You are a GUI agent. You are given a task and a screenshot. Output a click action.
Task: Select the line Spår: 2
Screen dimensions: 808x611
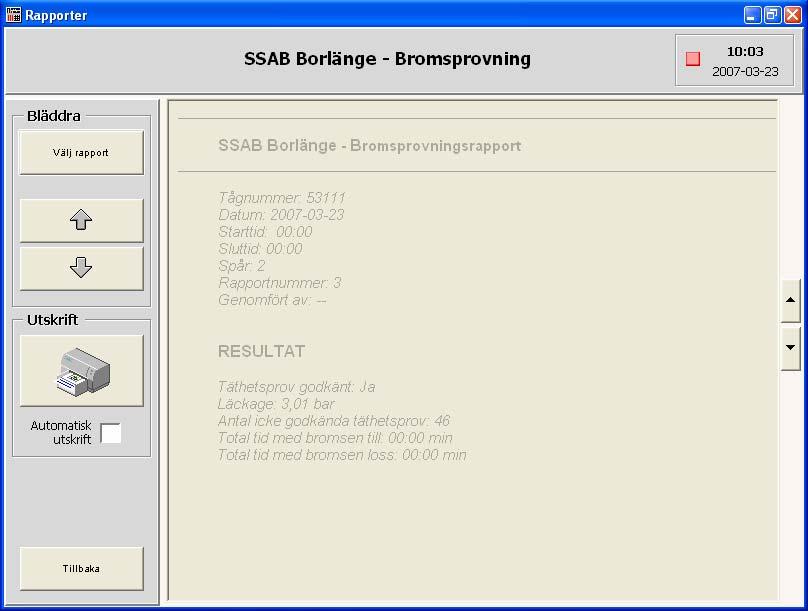pyautogui.click(x=241, y=266)
